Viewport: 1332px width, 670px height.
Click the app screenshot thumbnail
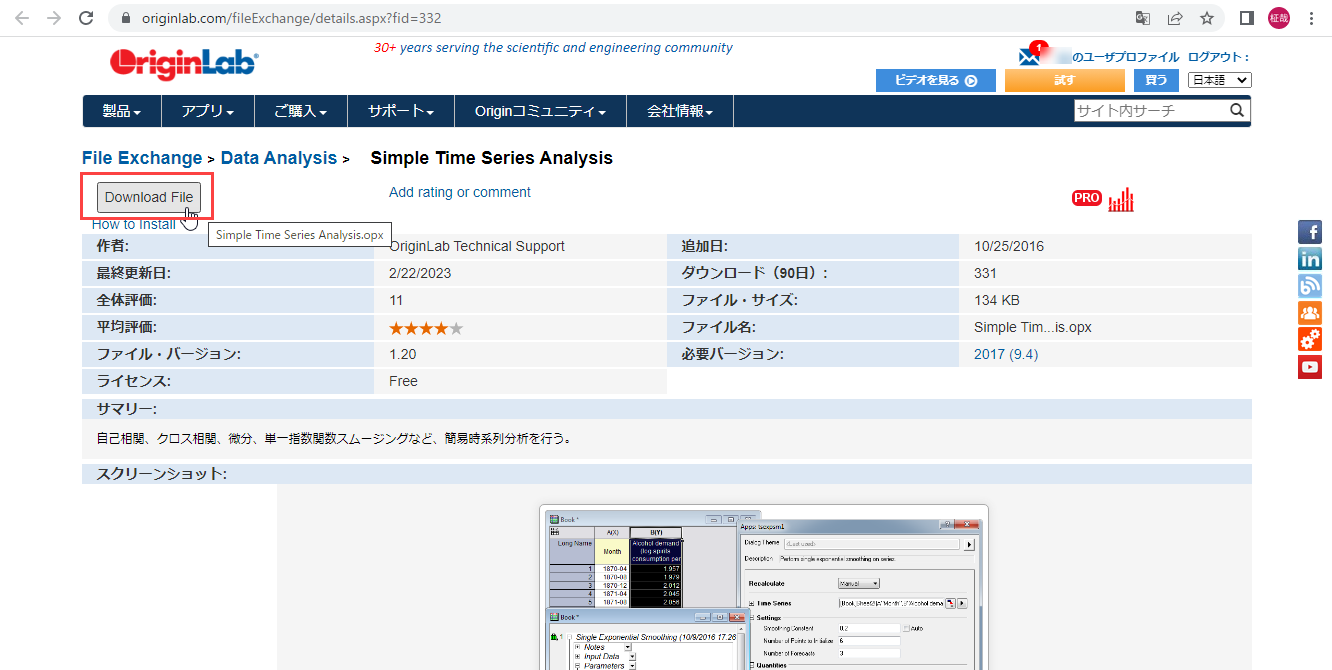pyautogui.click(x=764, y=587)
